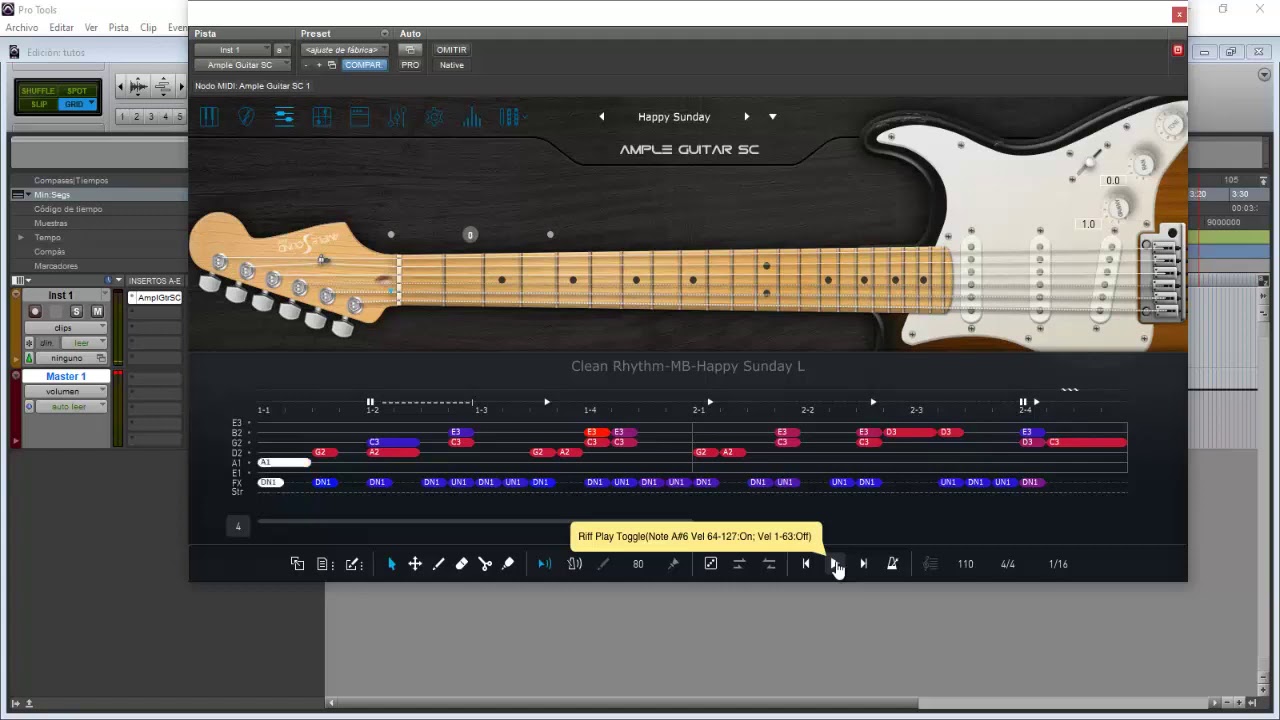Open the 4/4 time signature selector
This screenshot has width=1280, height=720.
[x=1008, y=564]
